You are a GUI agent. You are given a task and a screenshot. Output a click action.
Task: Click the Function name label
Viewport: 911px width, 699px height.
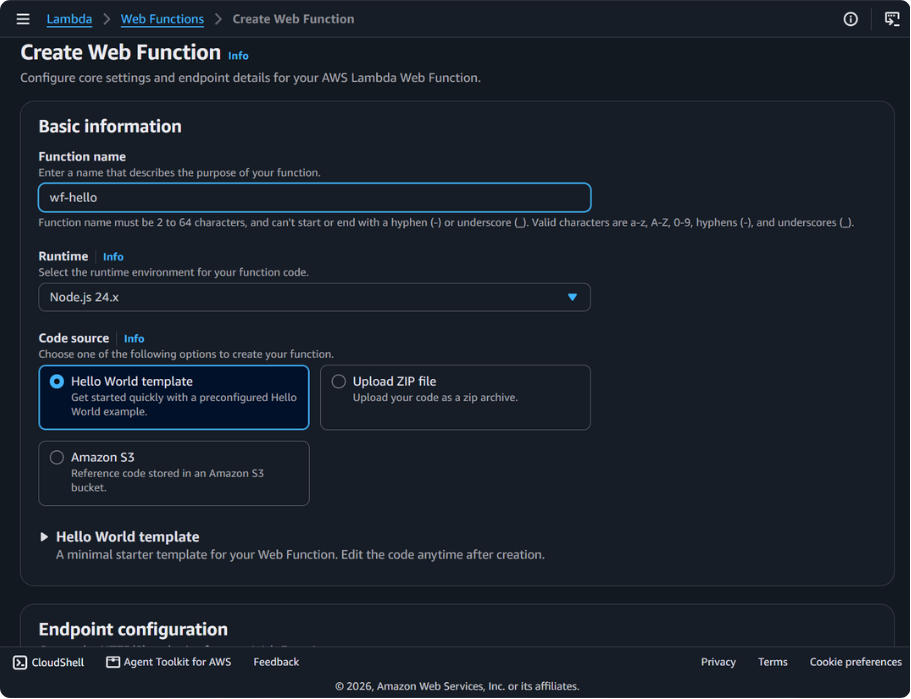click(82, 157)
